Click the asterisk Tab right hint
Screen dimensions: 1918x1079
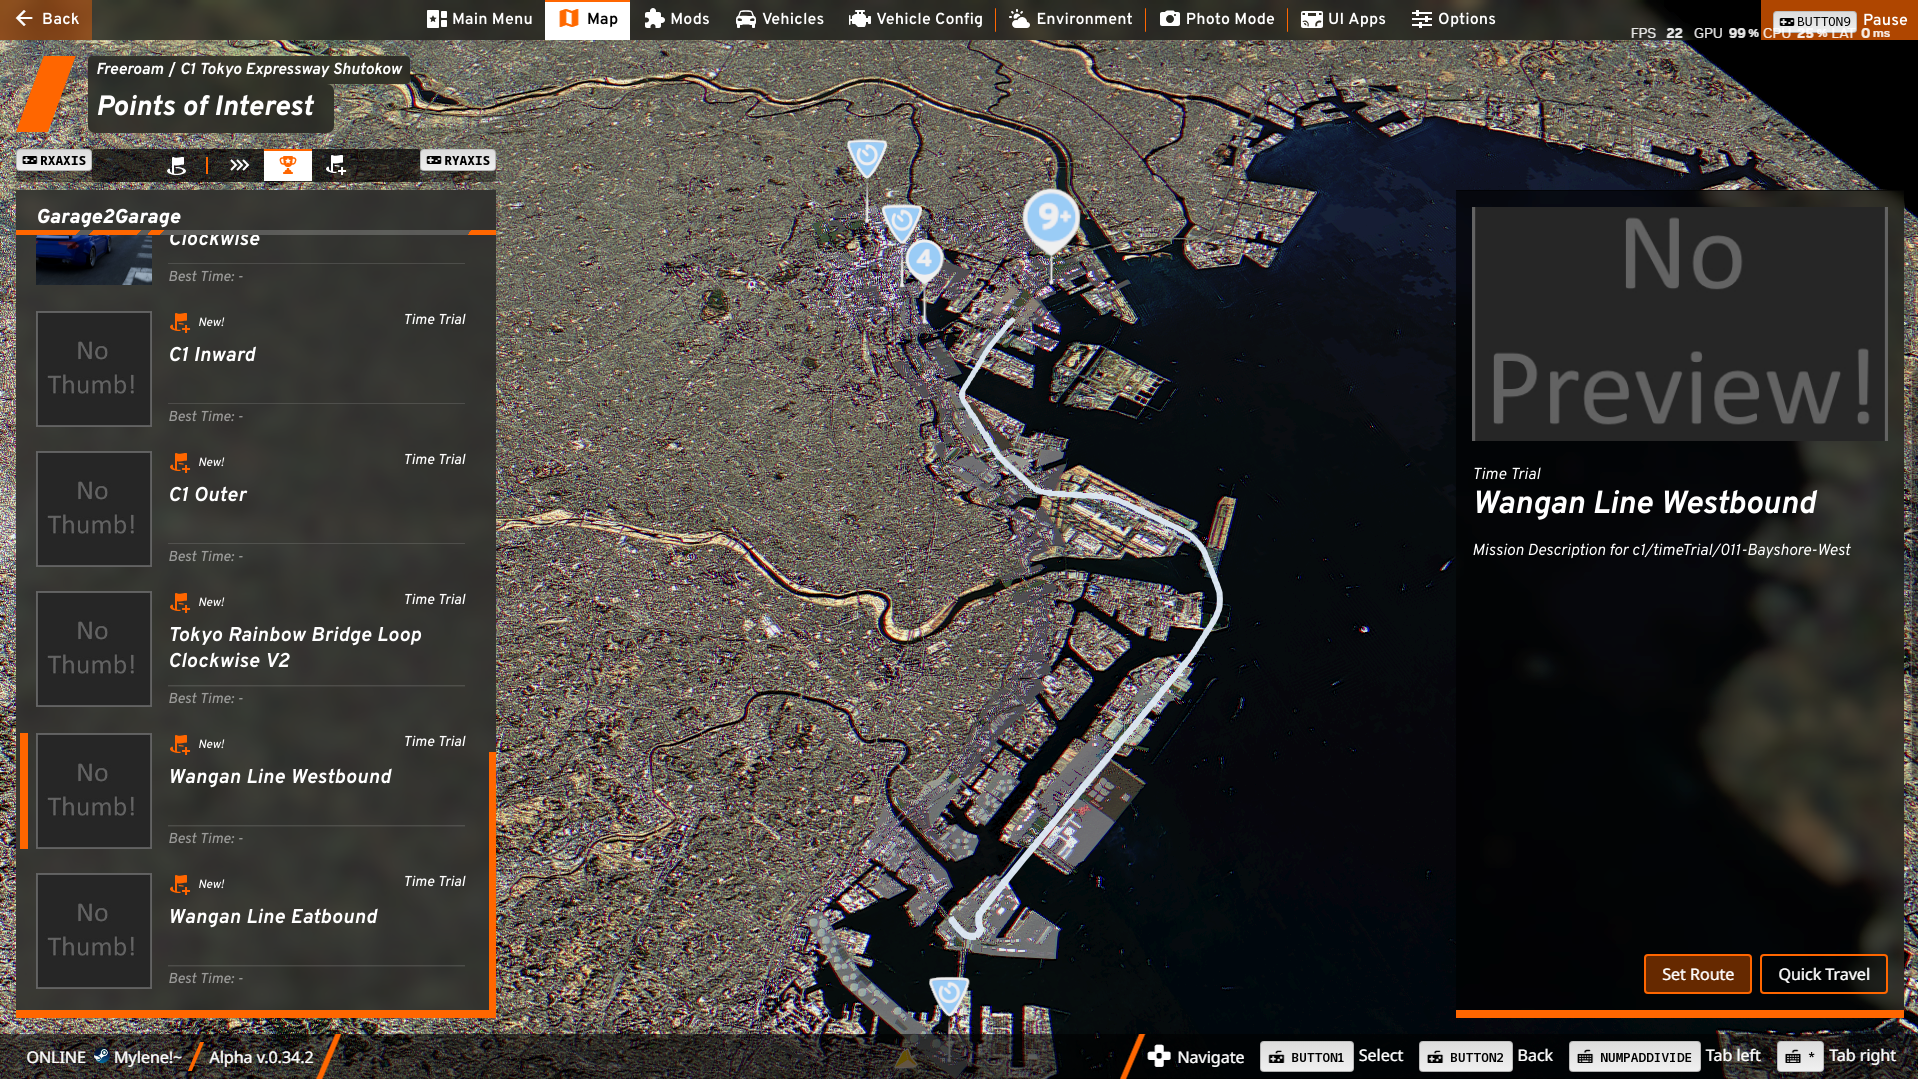[x=1837, y=1056]
